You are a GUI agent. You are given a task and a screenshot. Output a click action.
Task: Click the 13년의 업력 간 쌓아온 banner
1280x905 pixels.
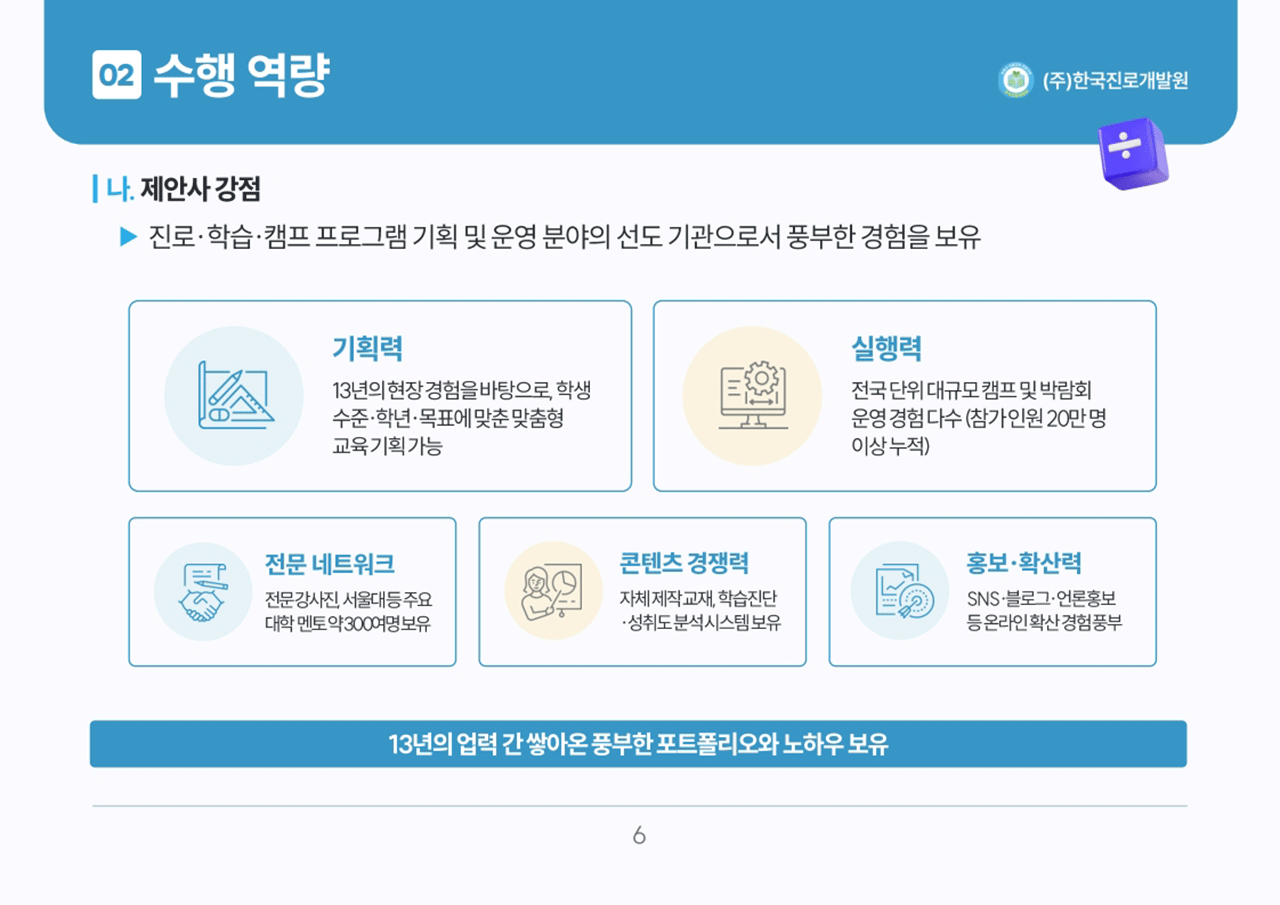tap(638, 744)
